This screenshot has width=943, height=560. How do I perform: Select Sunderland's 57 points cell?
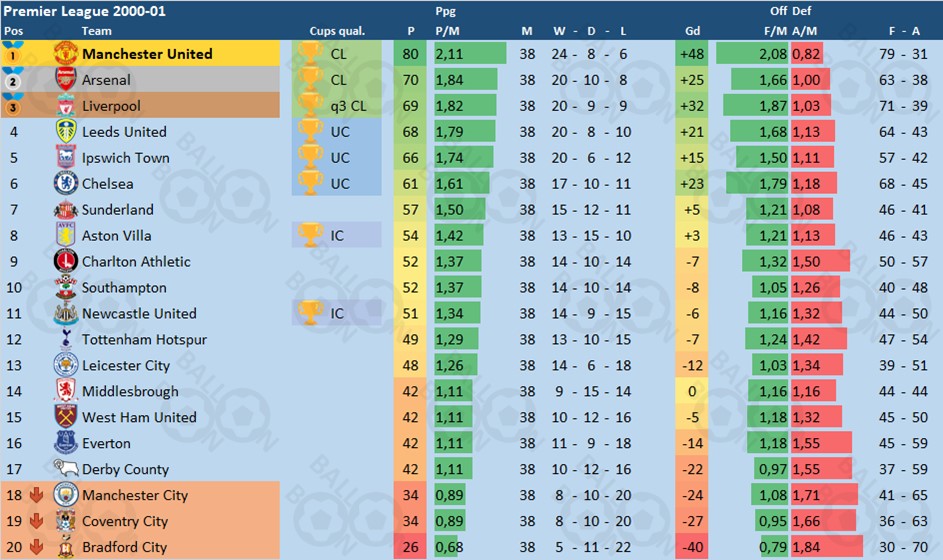point(410,209)
